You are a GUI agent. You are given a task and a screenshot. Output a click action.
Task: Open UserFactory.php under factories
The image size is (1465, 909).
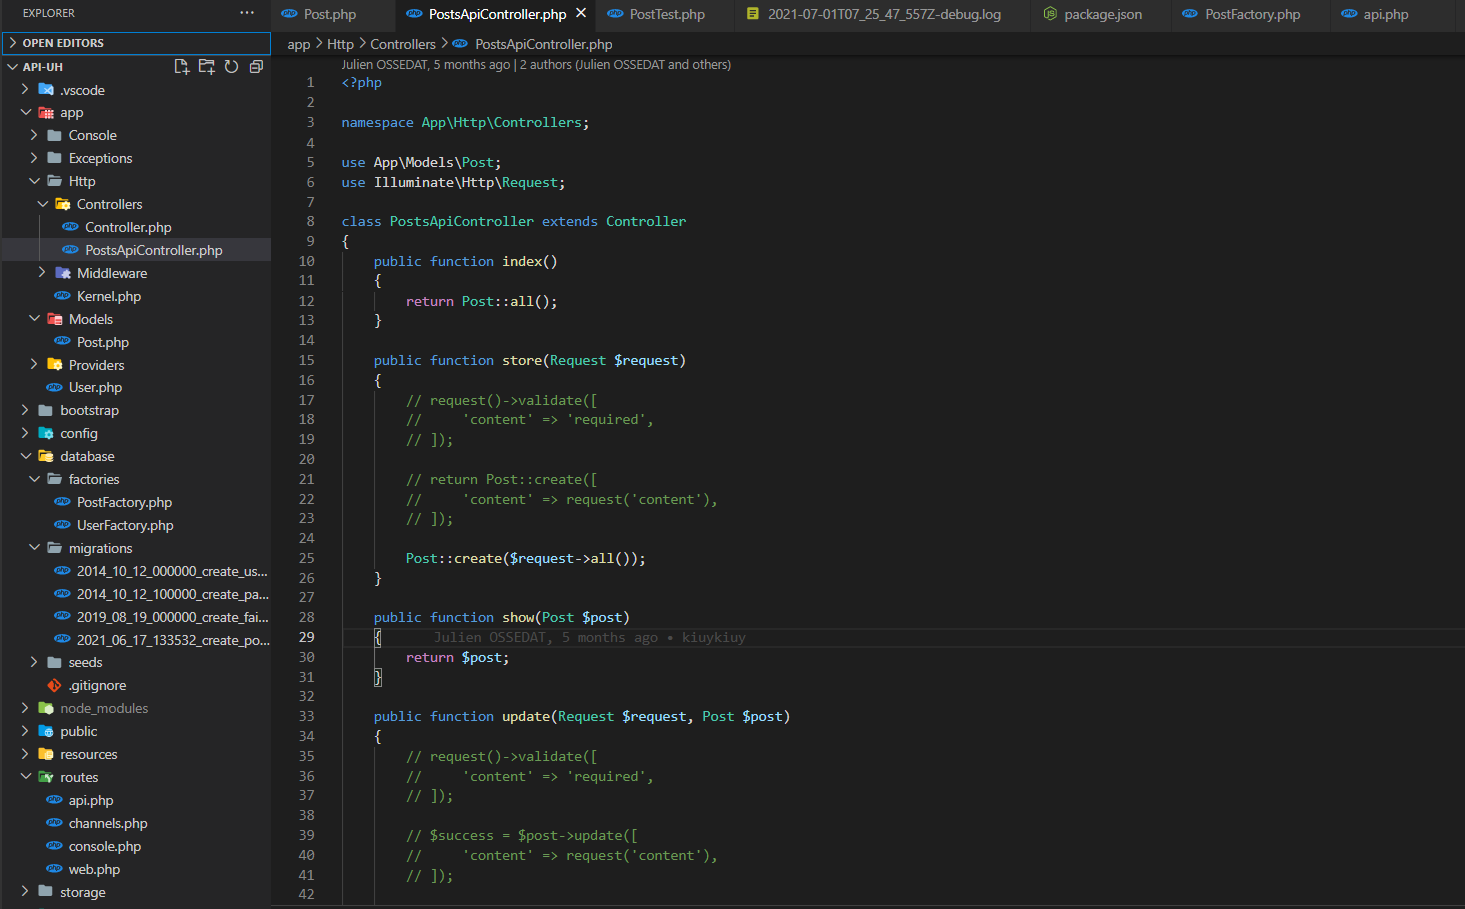coord(136,525)
